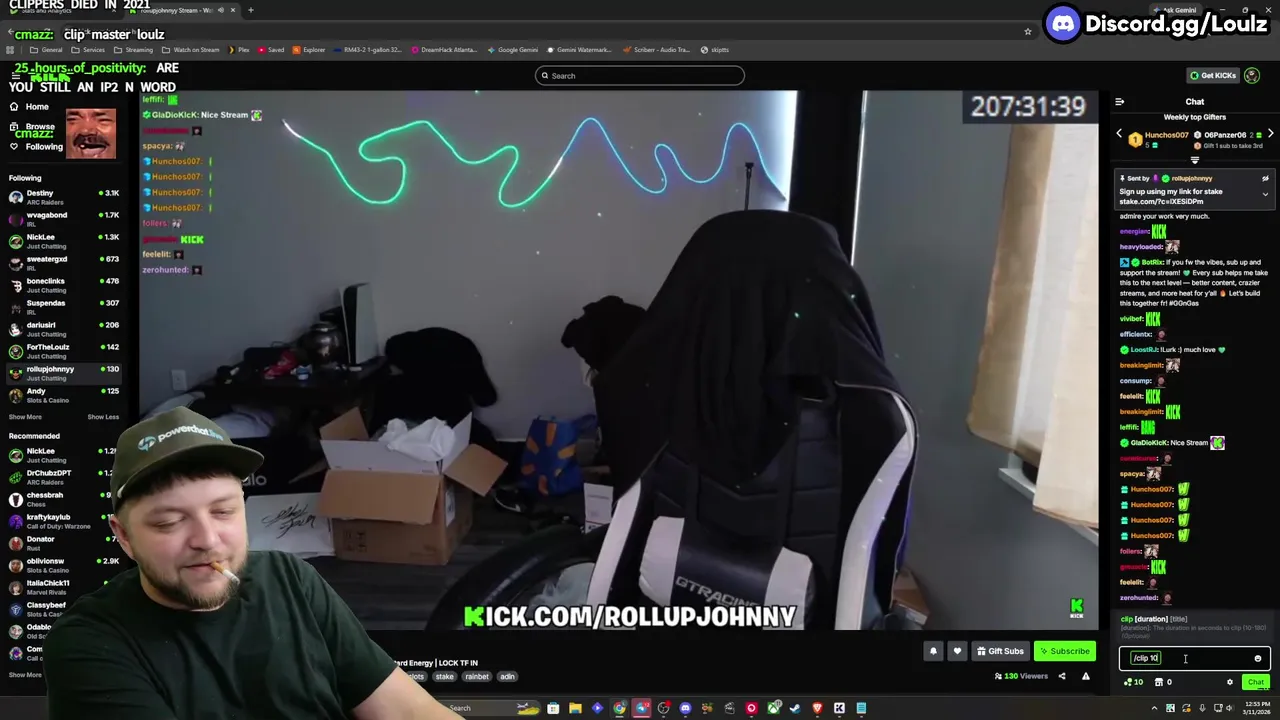Open the skiptts bookmark
Image resolution: width=1280 pixels, height=720 pixels.
(x=715, y=50)
